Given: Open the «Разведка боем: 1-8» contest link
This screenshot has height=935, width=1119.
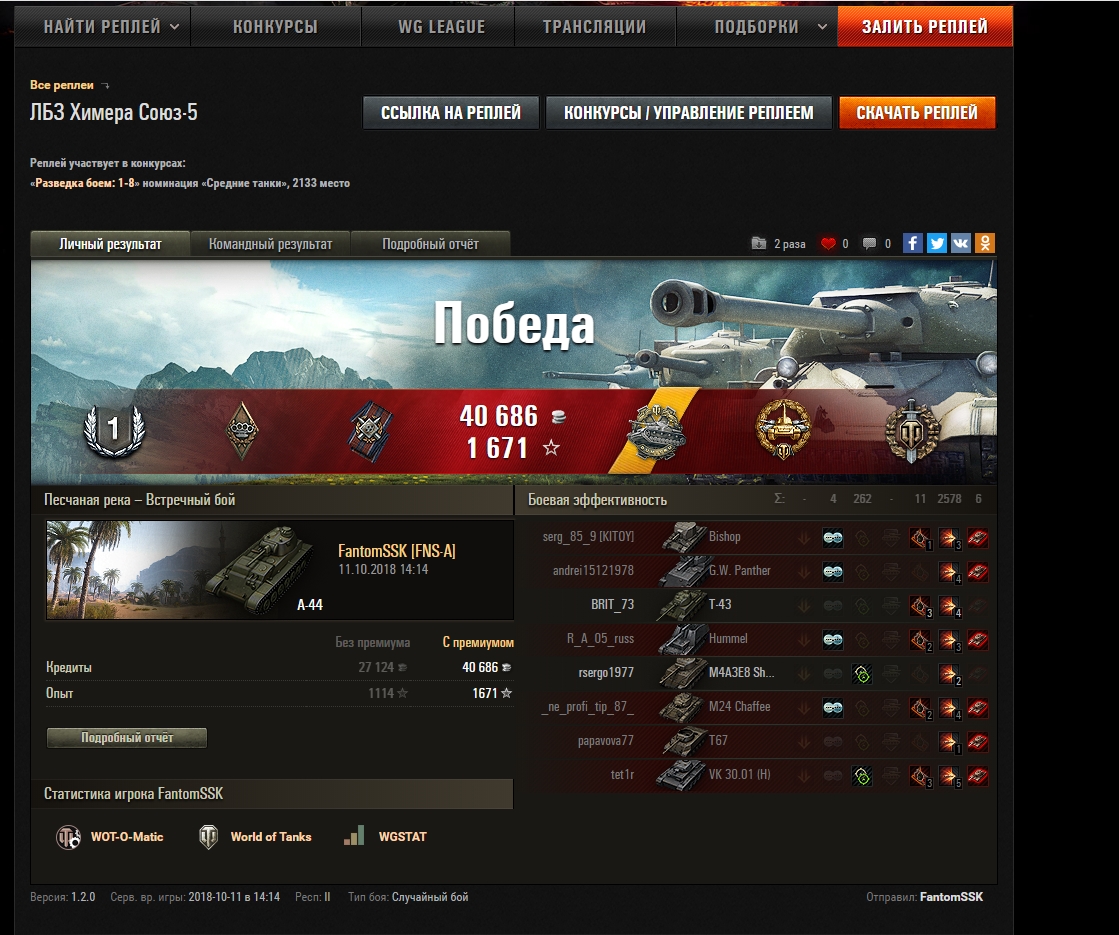Looking at the screenshot, I should [85, 183].
